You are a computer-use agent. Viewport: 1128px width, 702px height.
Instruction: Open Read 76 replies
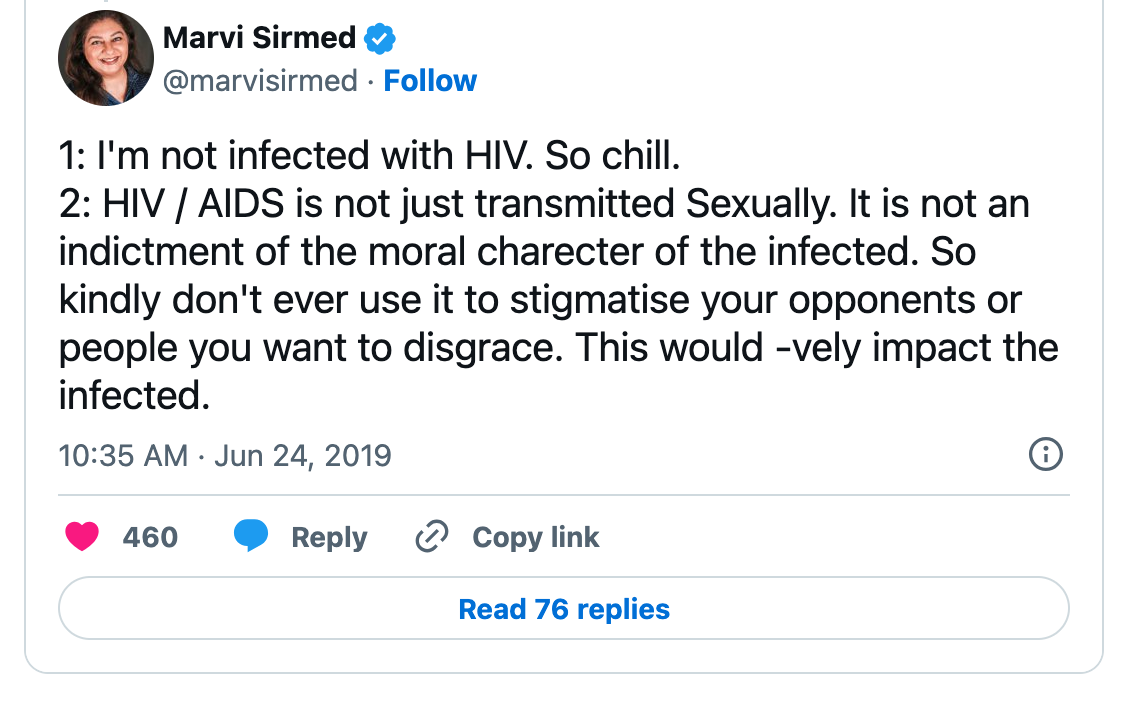point(564,609)
